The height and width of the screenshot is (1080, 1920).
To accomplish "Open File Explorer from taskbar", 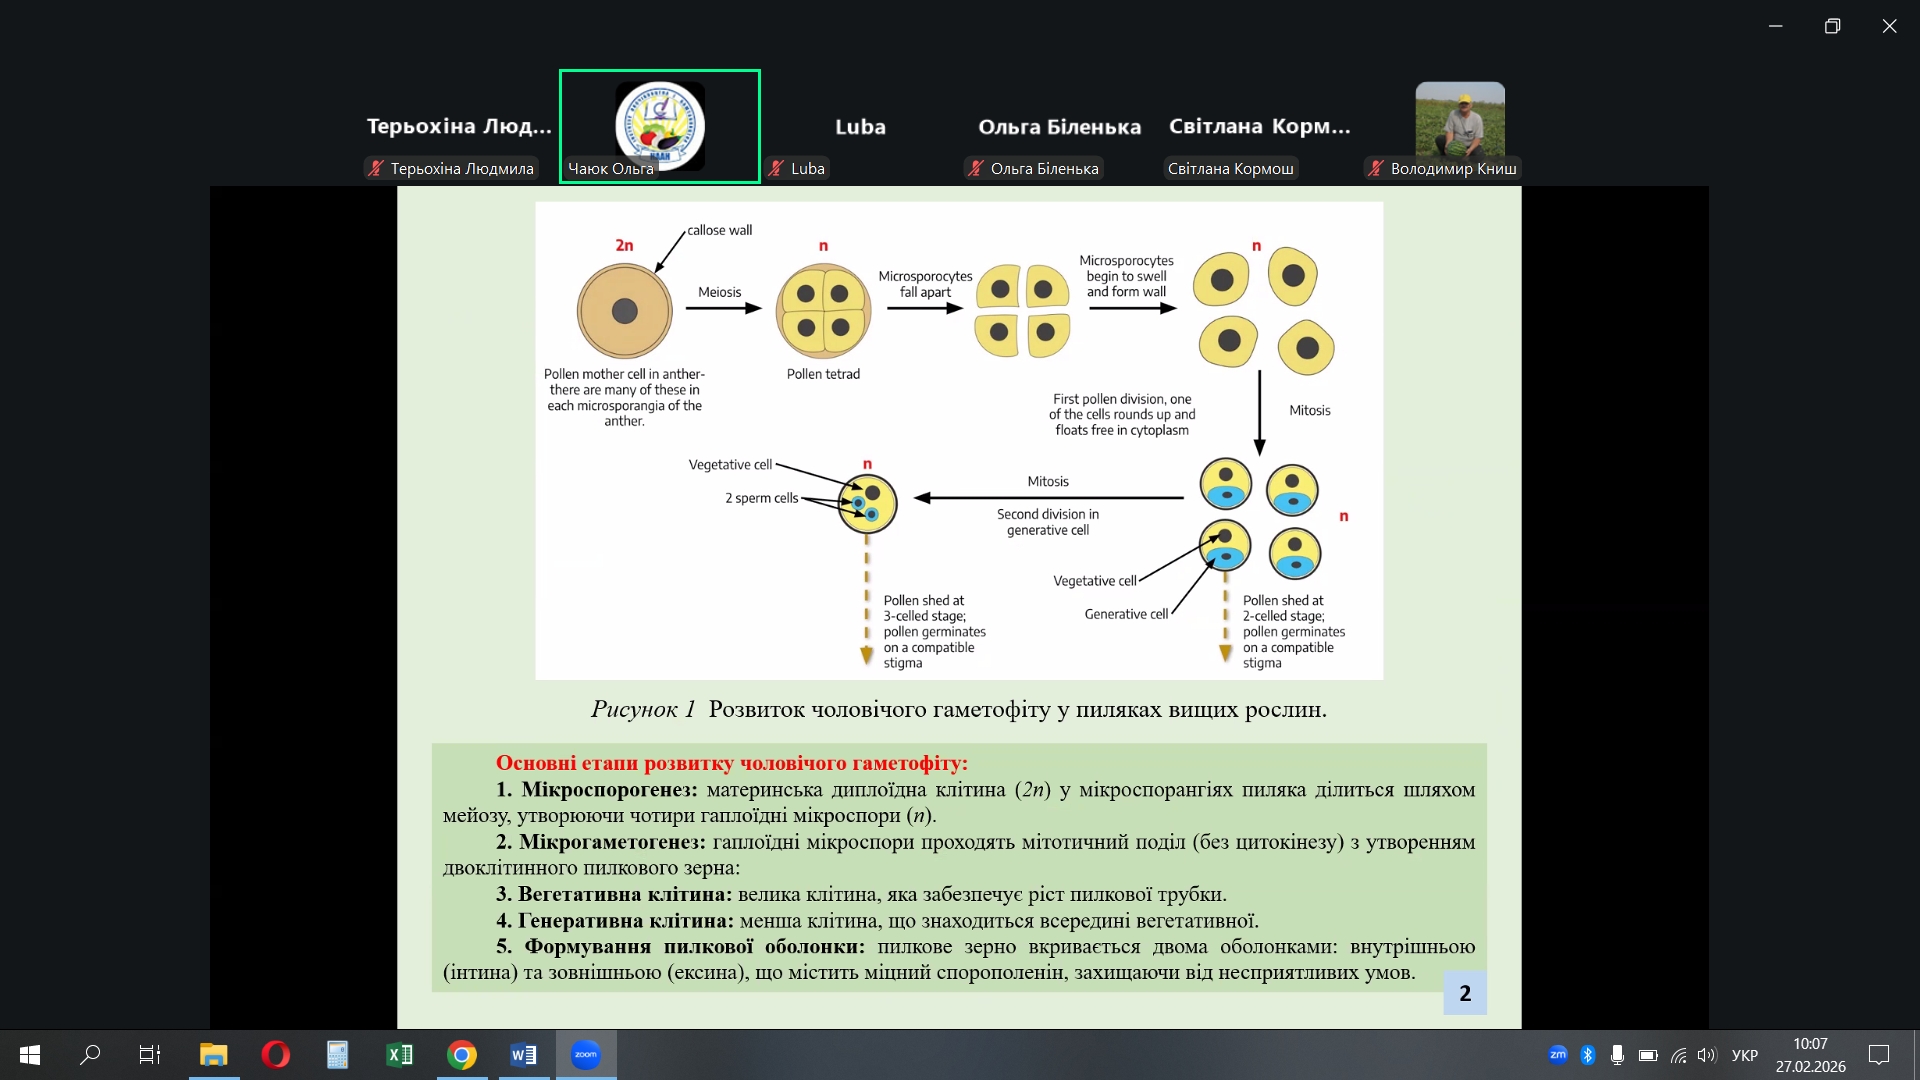I will click(x=214, y=1055).
